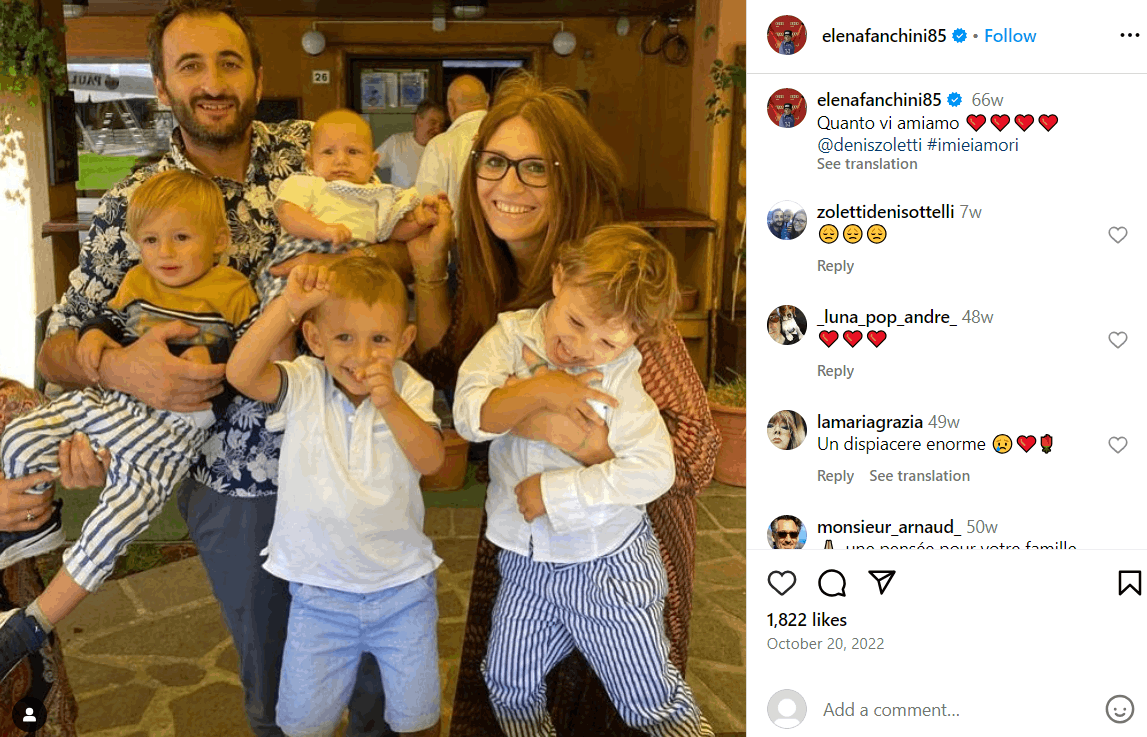
Task: Open the emoji picker smiley icon
Action: point(1119,708)
